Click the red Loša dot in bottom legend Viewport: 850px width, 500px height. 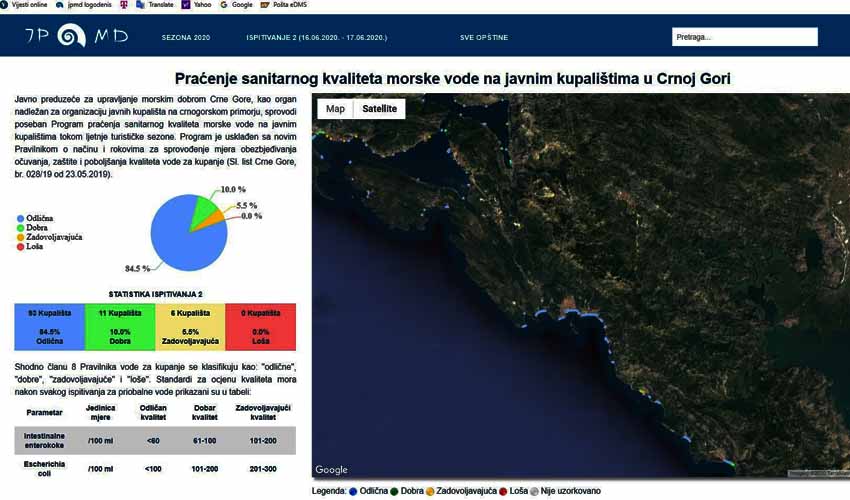pyautogui.click(x=503, y=491)
